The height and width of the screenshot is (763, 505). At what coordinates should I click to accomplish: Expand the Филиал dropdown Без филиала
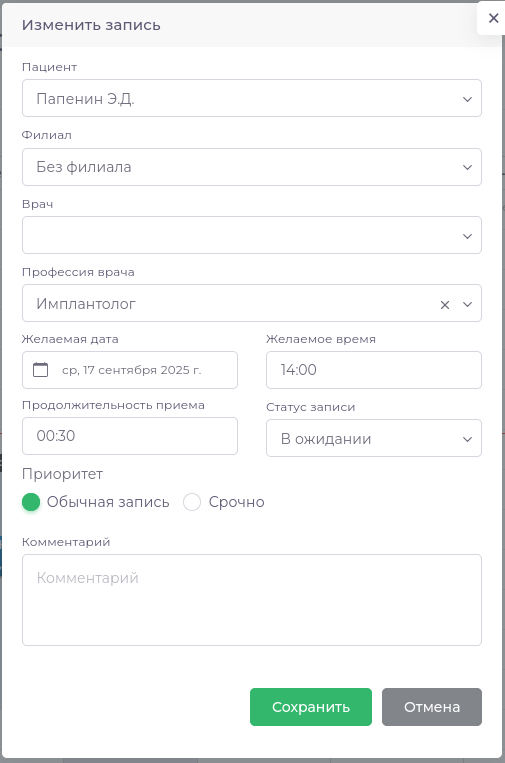click(252, 167)
